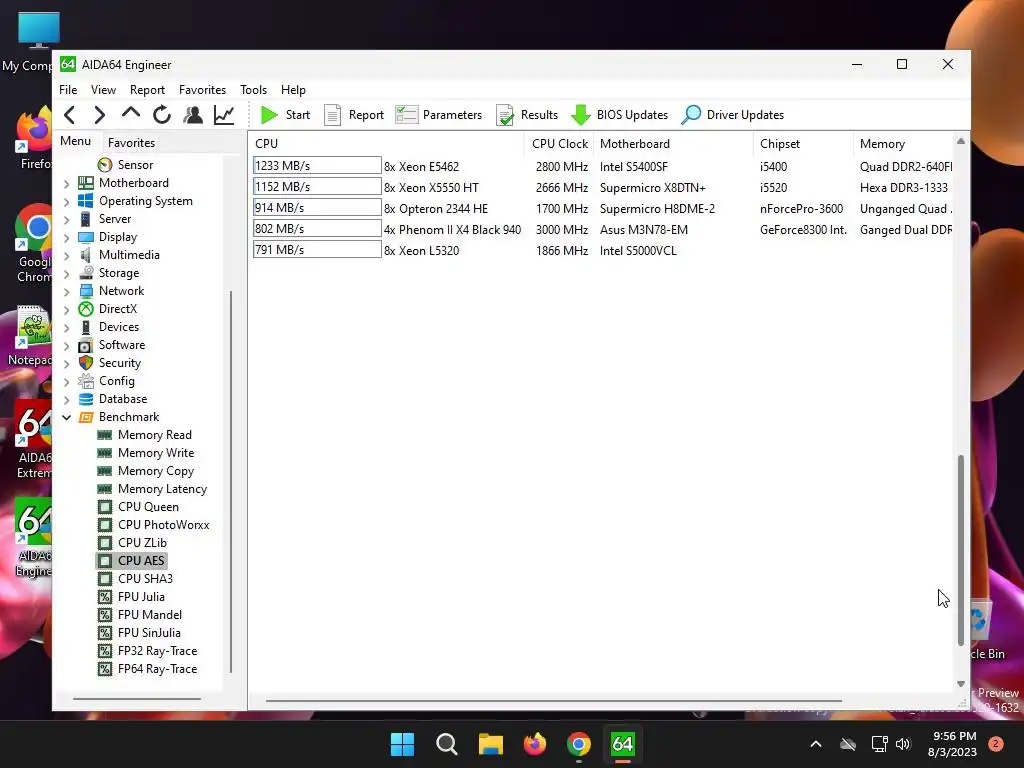Start the benchmark with the green play icon
The height and width of the screenshot is (768, 1024).
point(269,115)
